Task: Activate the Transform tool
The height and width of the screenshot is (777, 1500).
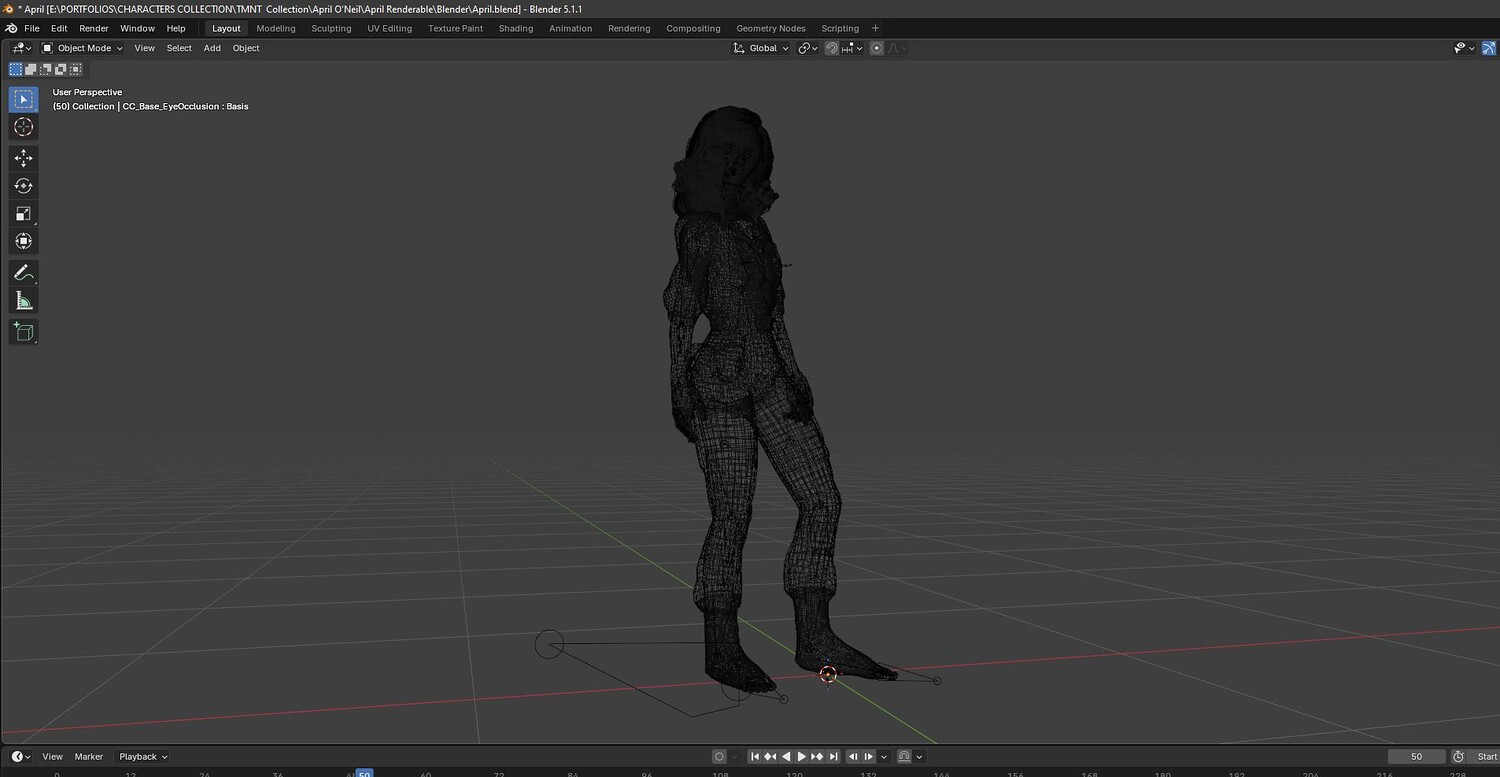Action: click(x=24, y=241)
